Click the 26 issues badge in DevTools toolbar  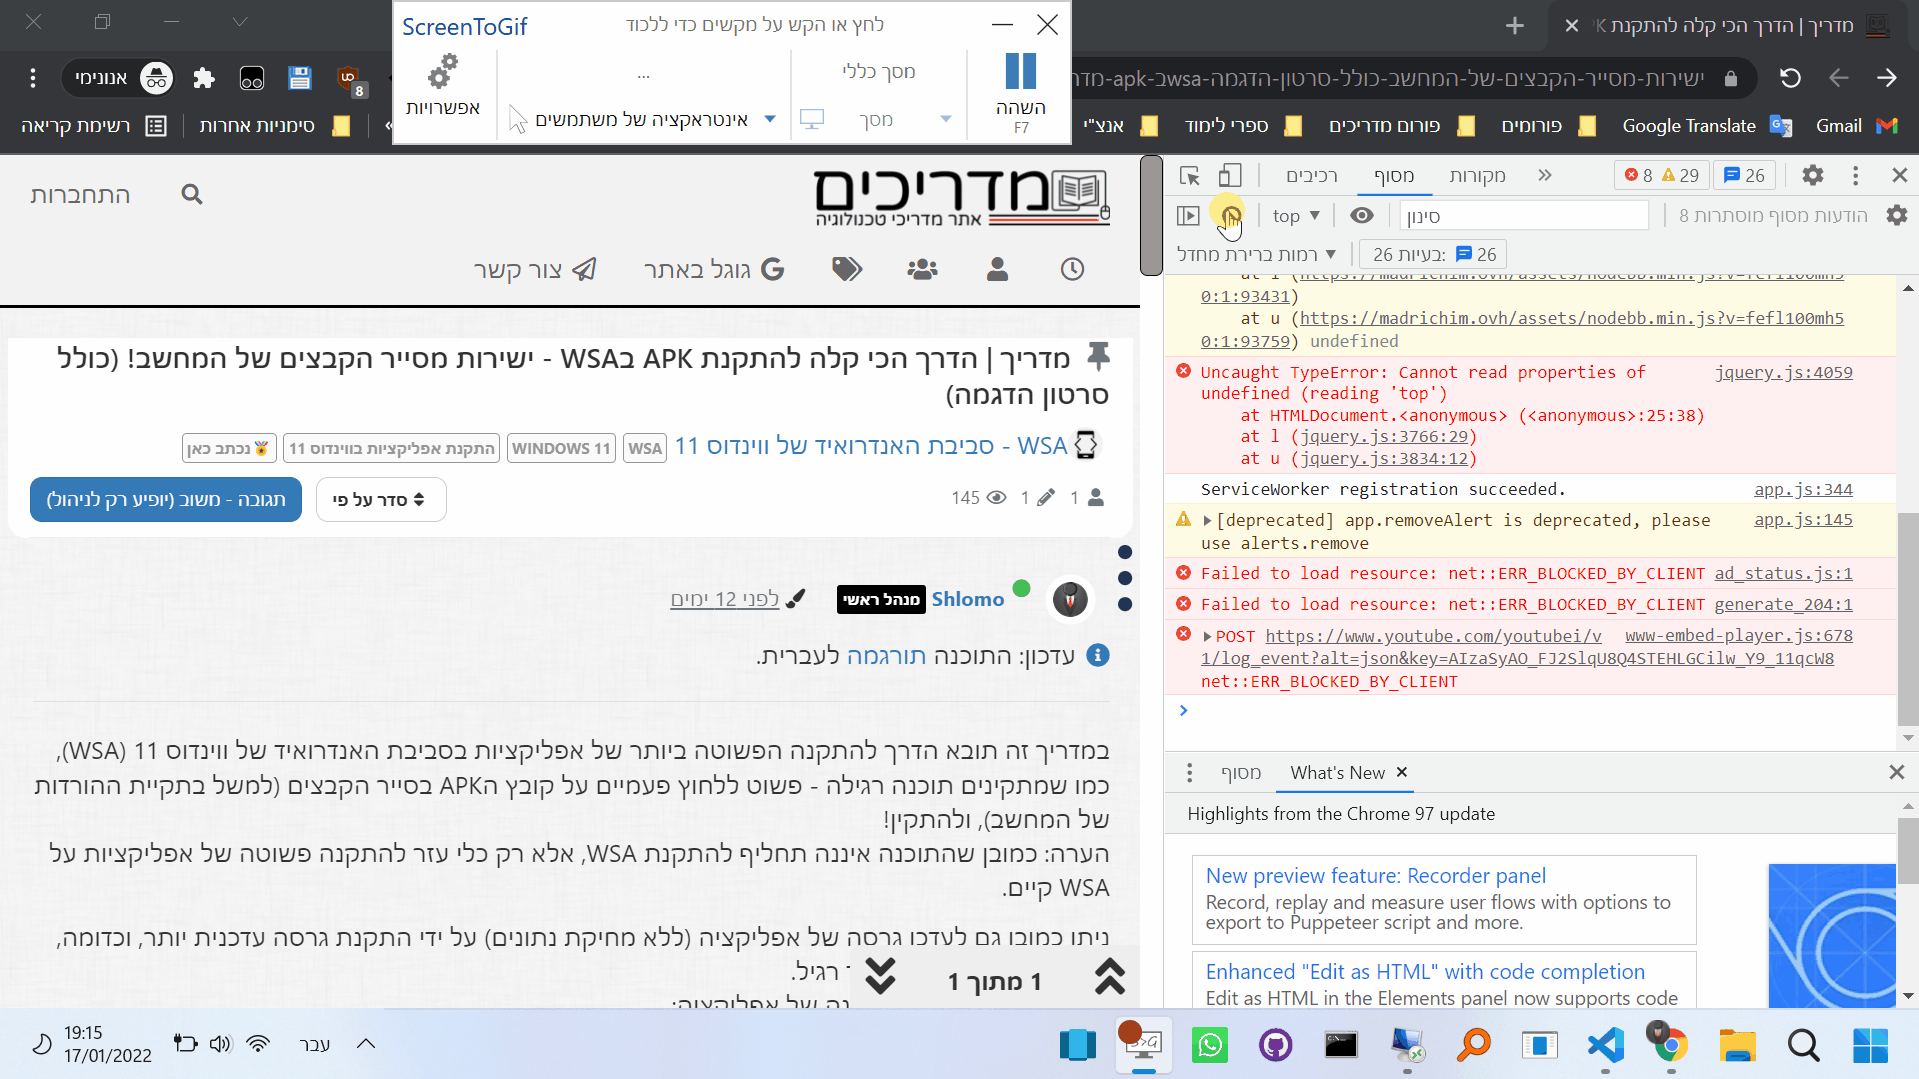click(1744, 175)
